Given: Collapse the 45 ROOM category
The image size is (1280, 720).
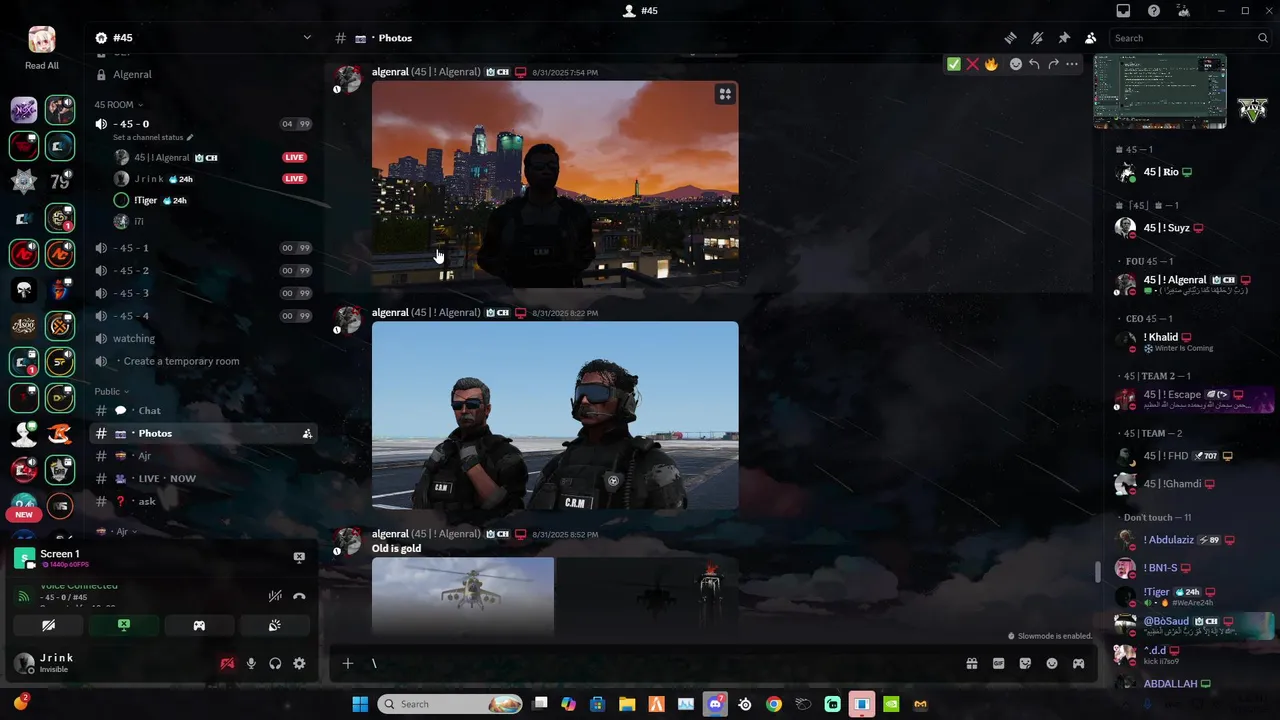Looking at the screenshot, I should pos(118,104).
